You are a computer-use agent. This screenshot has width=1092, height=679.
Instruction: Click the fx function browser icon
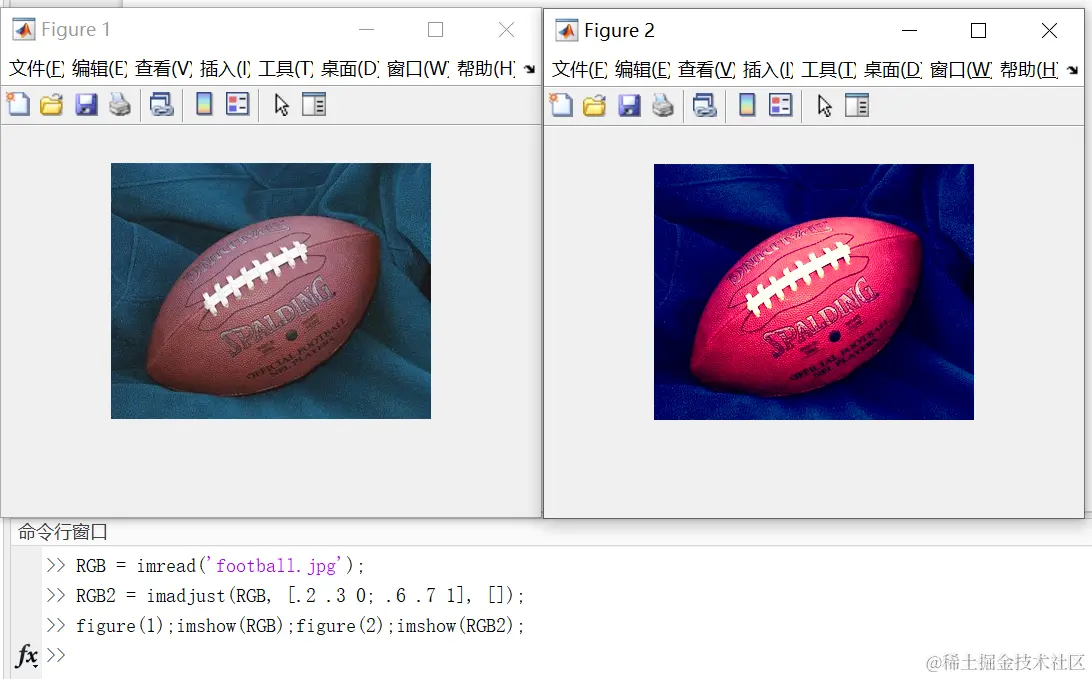pyautogui.click(x=26, y=655)
